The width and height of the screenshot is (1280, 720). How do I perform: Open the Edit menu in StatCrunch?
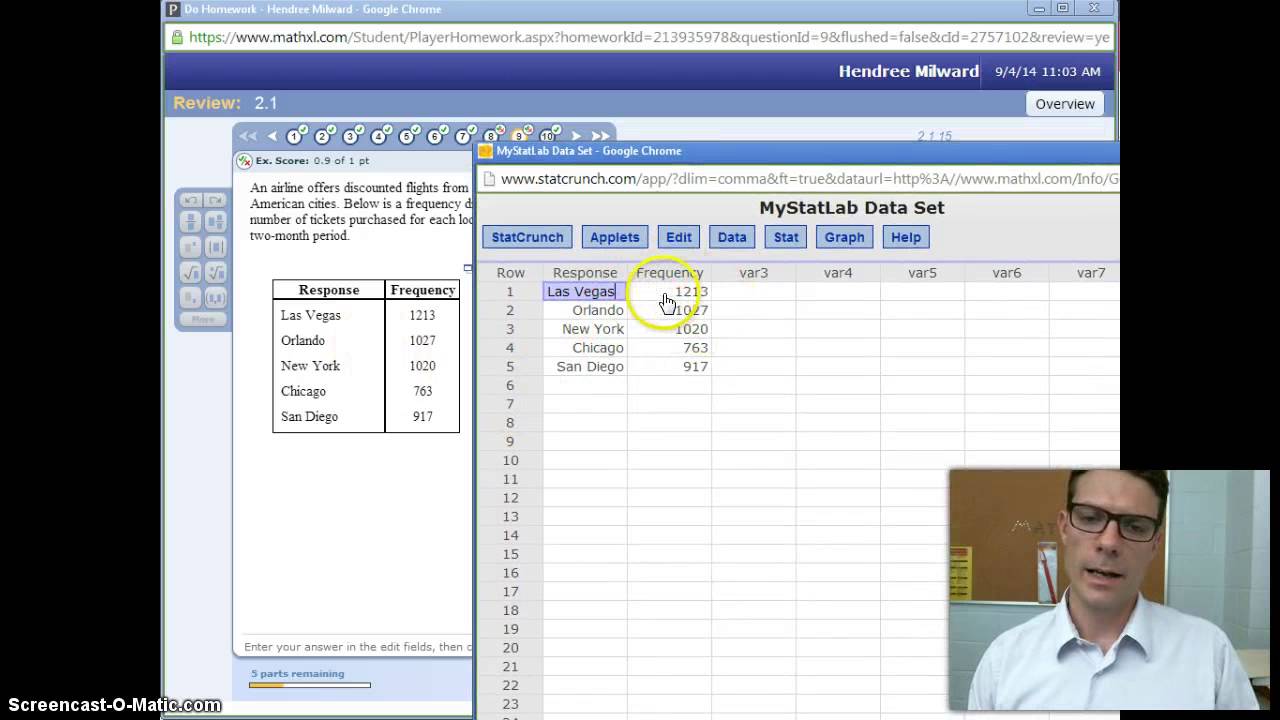click(x=679, y=237)
